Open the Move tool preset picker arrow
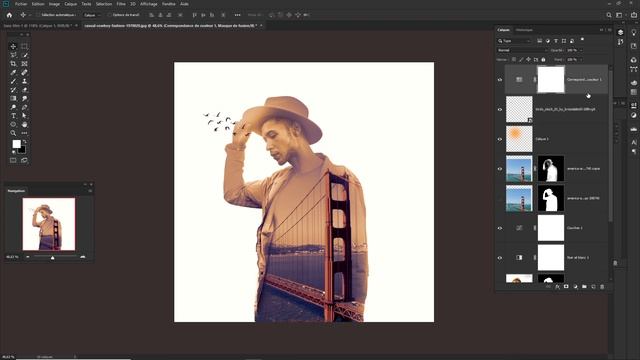This screenshot has height=360, width=640. 30,15
